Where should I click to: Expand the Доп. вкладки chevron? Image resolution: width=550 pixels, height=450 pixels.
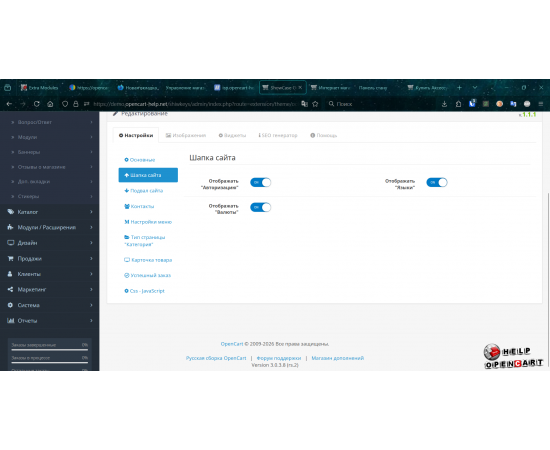91,181
